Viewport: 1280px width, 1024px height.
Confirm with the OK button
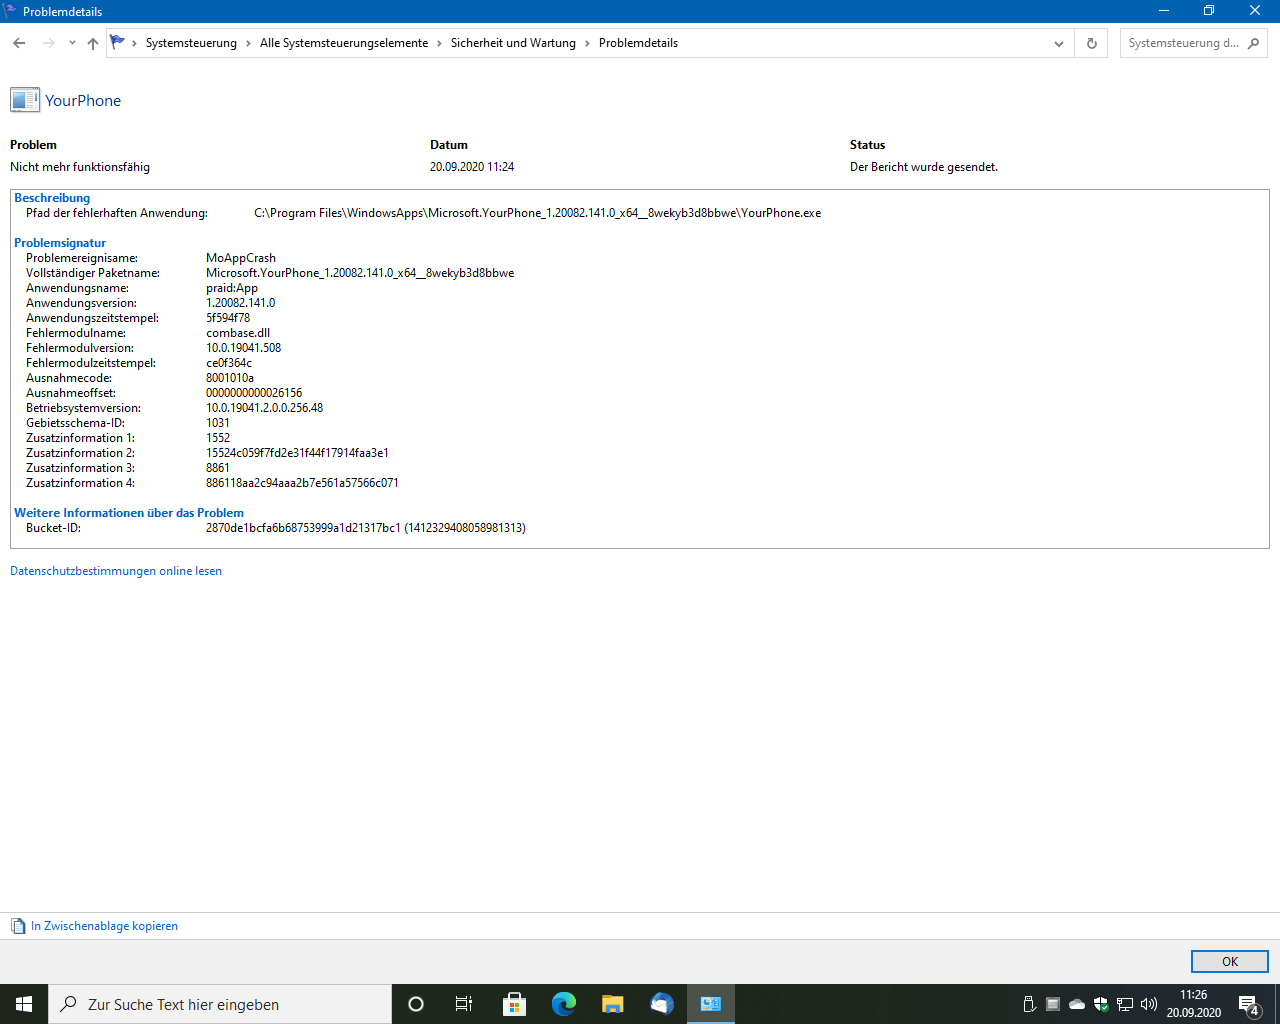click(x=1230, y=961)
